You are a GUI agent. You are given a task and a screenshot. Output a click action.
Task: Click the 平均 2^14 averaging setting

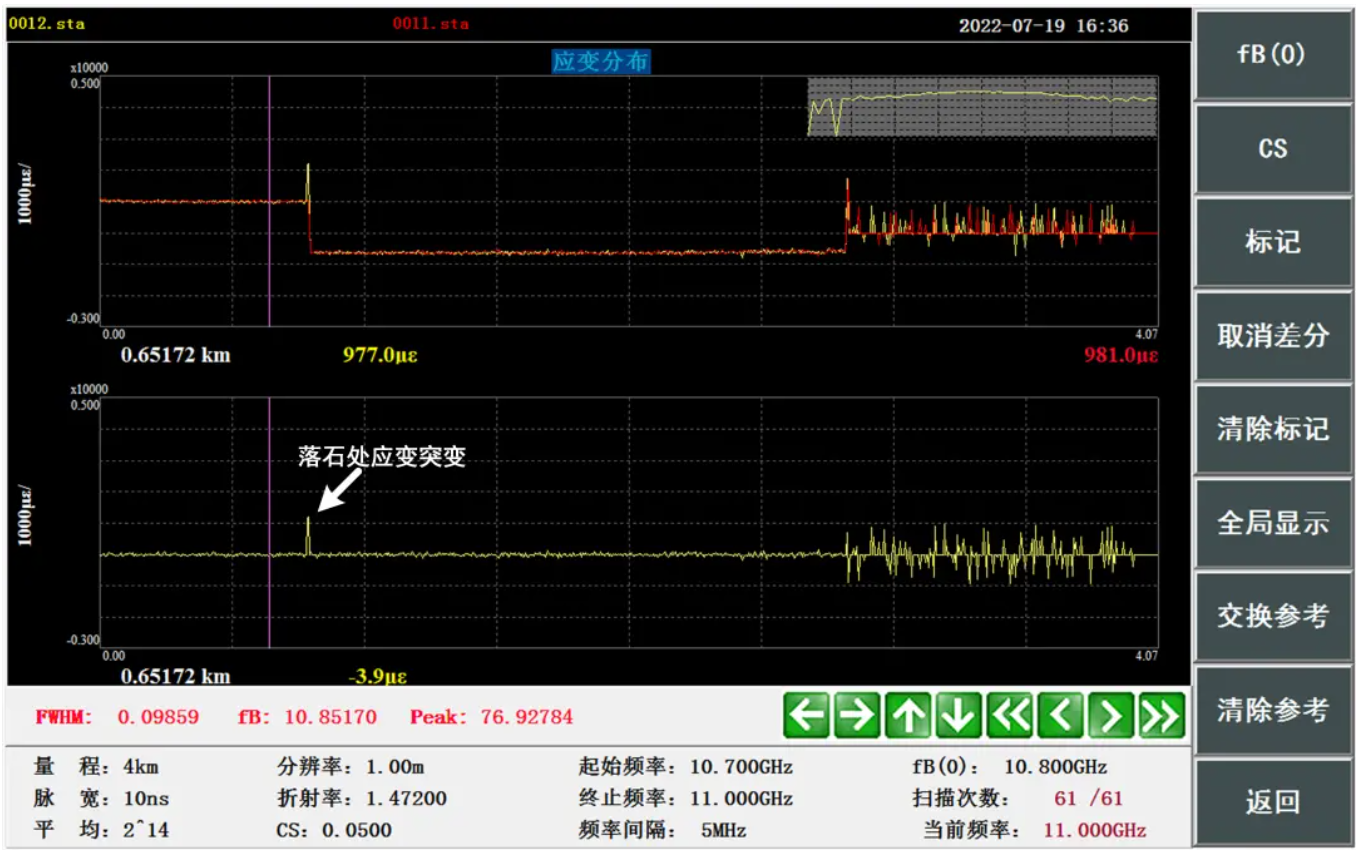101,830
